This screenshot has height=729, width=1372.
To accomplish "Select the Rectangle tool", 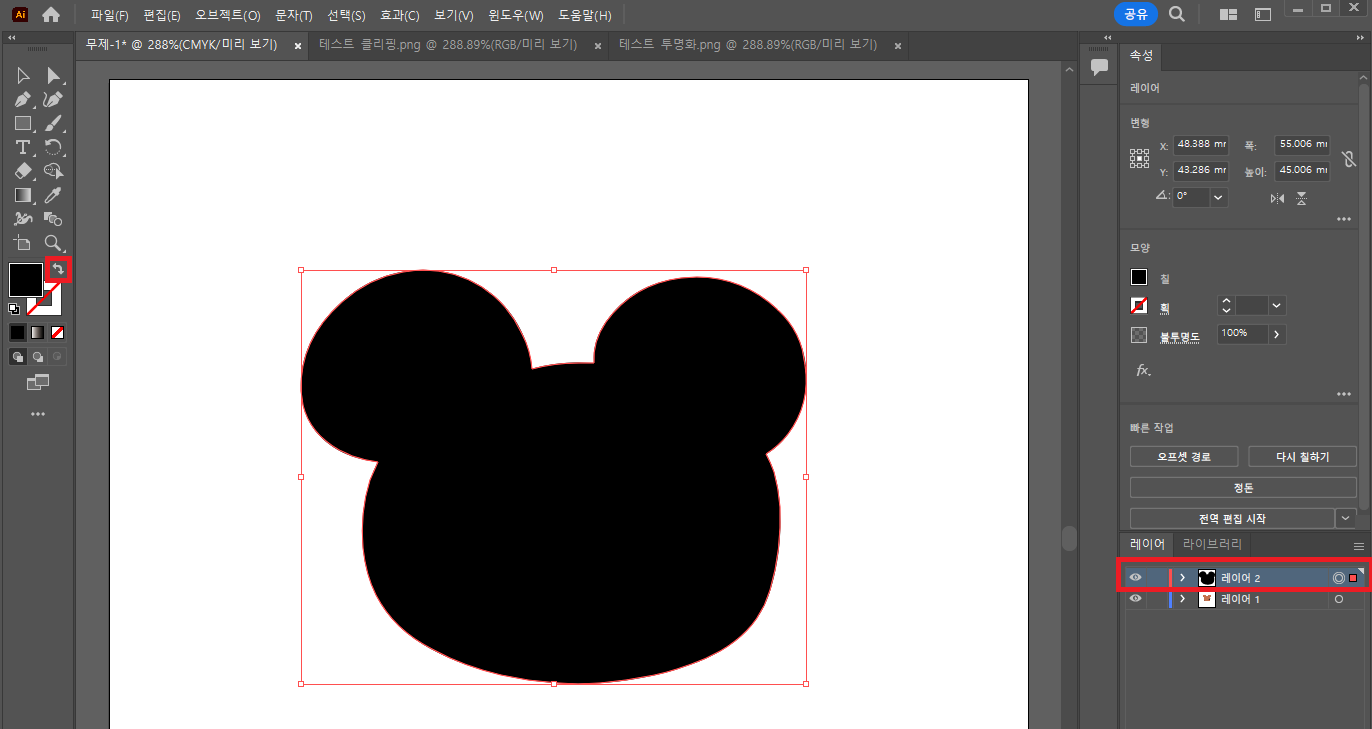I will click(22, 124).
